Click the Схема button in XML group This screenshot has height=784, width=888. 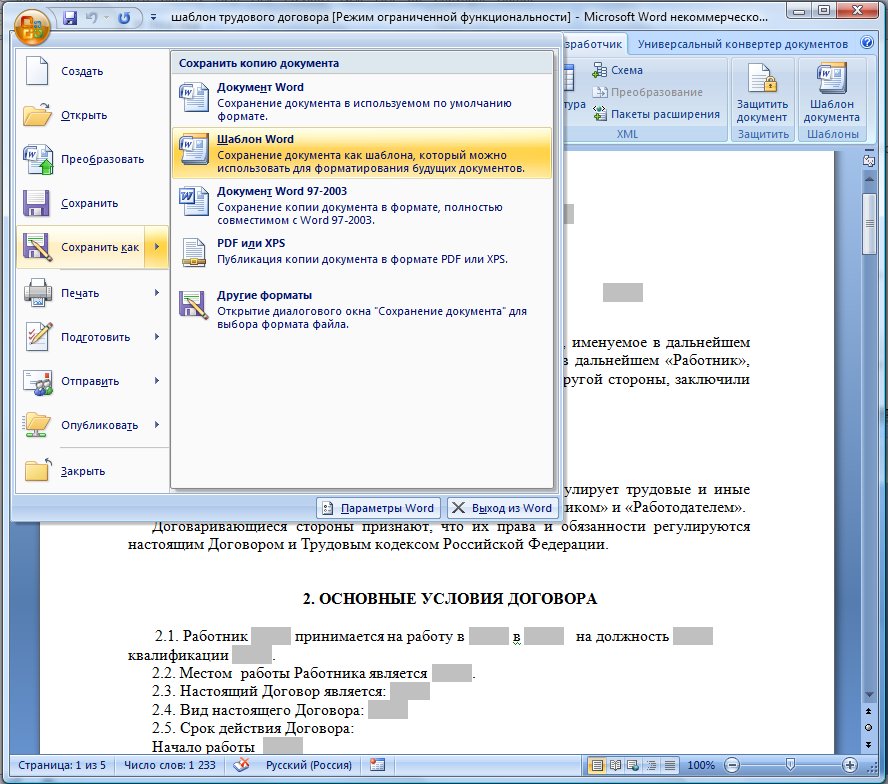(617, 70)
